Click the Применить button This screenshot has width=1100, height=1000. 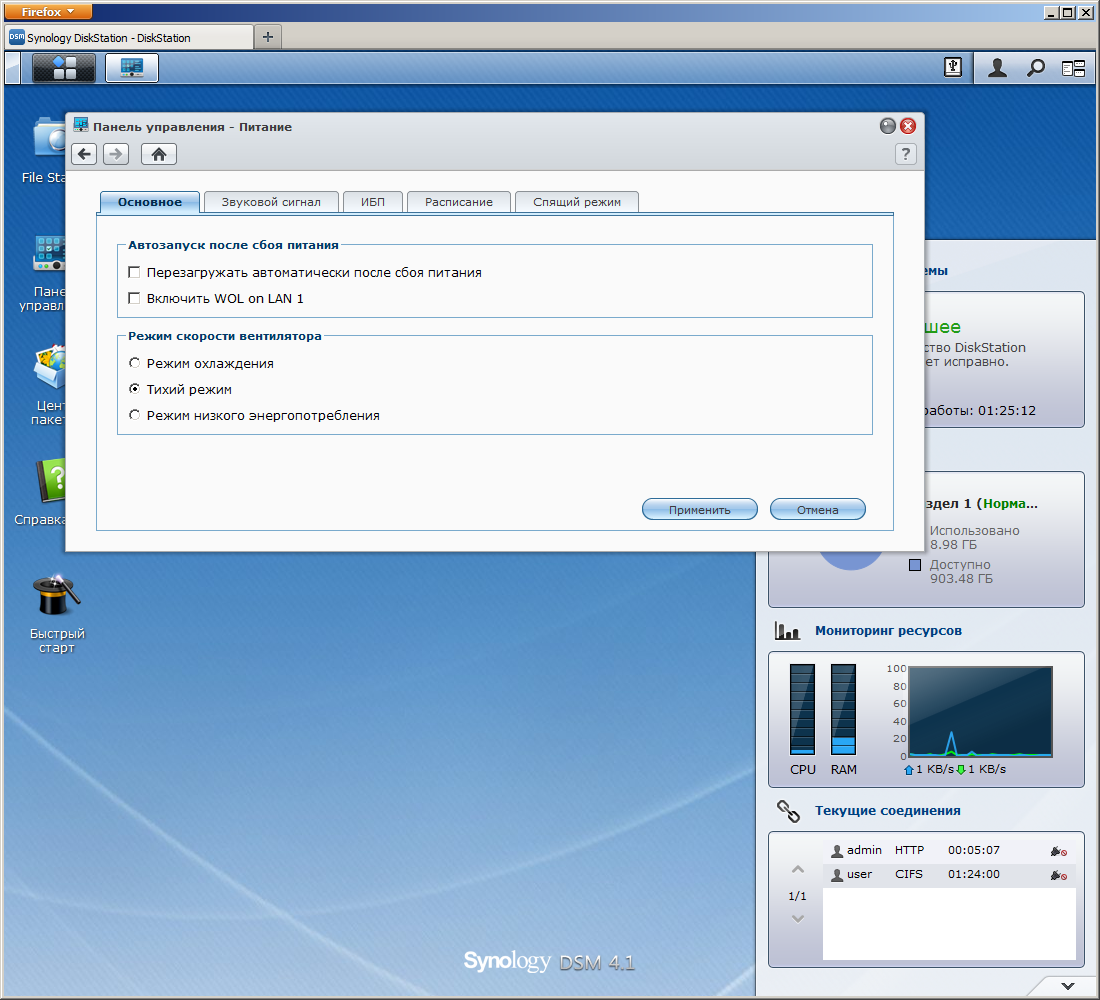[699, 509]
